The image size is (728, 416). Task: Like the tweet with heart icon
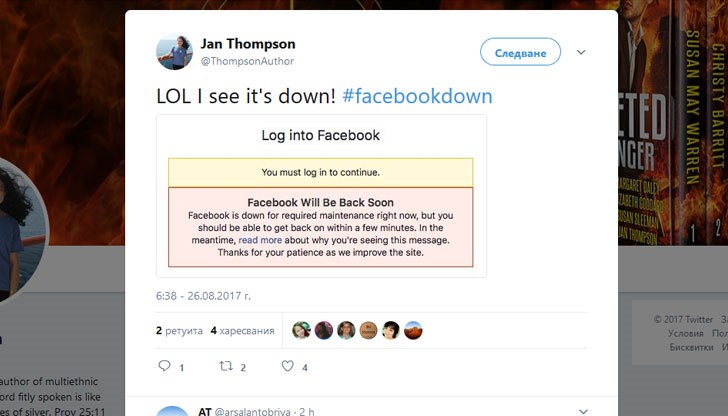click(288, 366)
